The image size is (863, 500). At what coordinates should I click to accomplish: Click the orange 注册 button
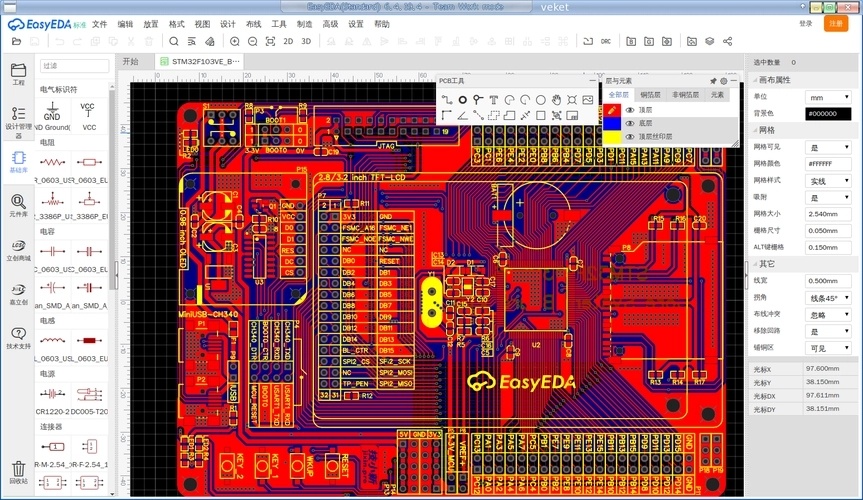click(836, 24)
